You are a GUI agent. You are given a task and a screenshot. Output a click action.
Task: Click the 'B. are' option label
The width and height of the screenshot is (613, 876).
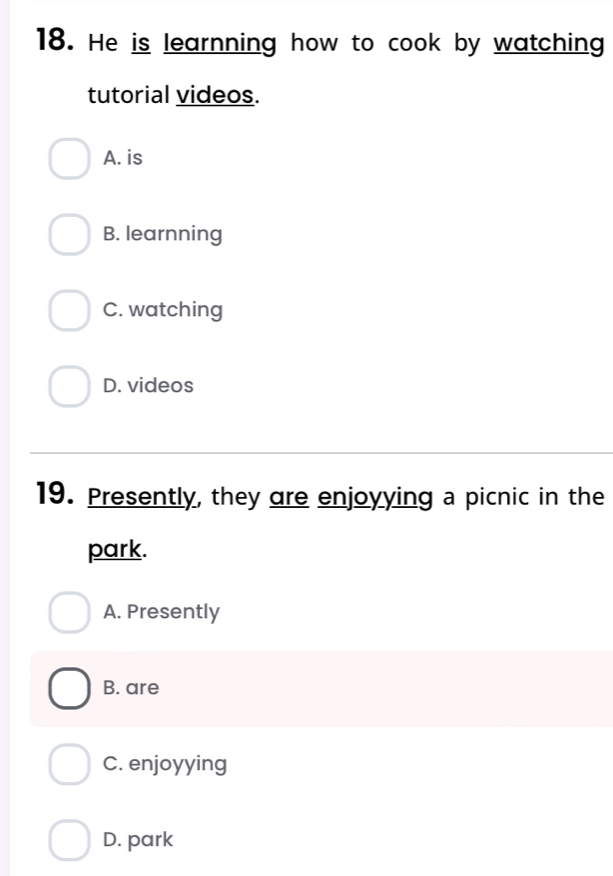131,688
